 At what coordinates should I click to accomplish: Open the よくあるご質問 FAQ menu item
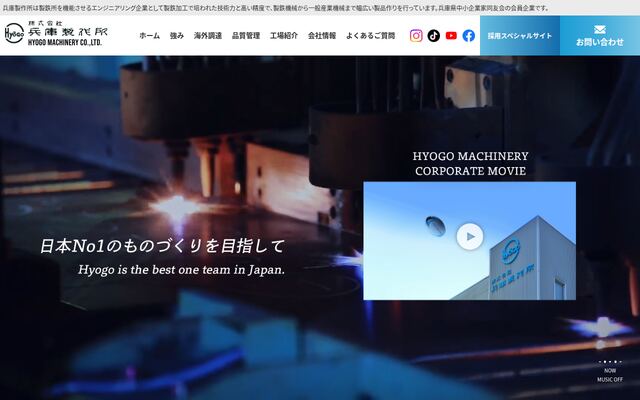[x=370, y=36]
